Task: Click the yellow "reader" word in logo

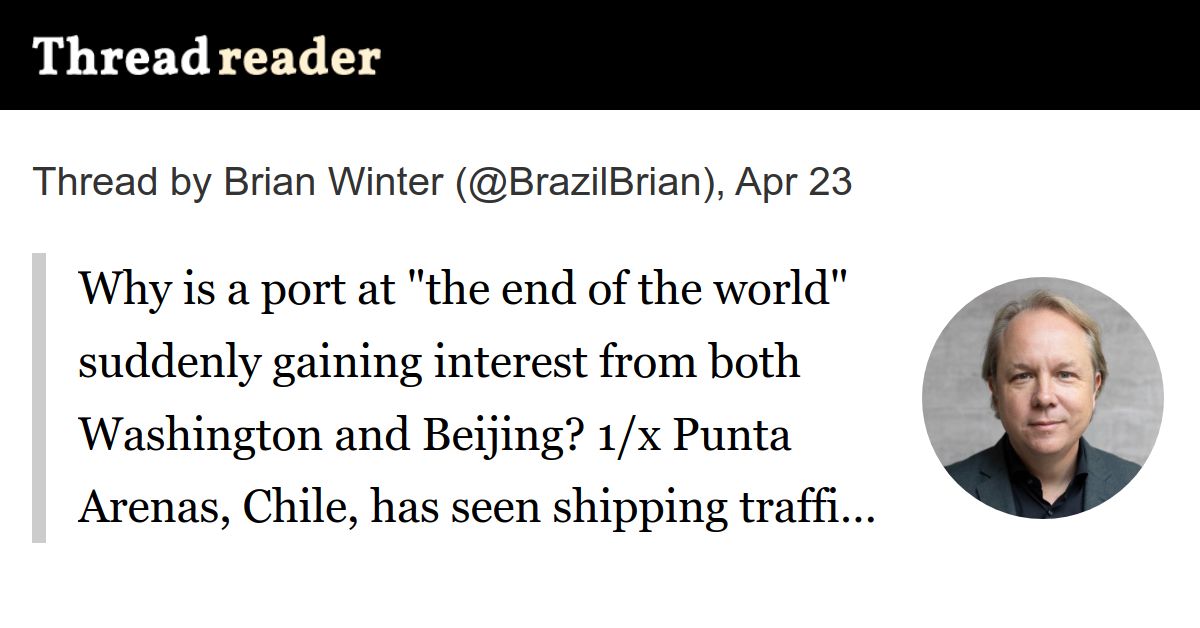Action: [x=299, y=57]
